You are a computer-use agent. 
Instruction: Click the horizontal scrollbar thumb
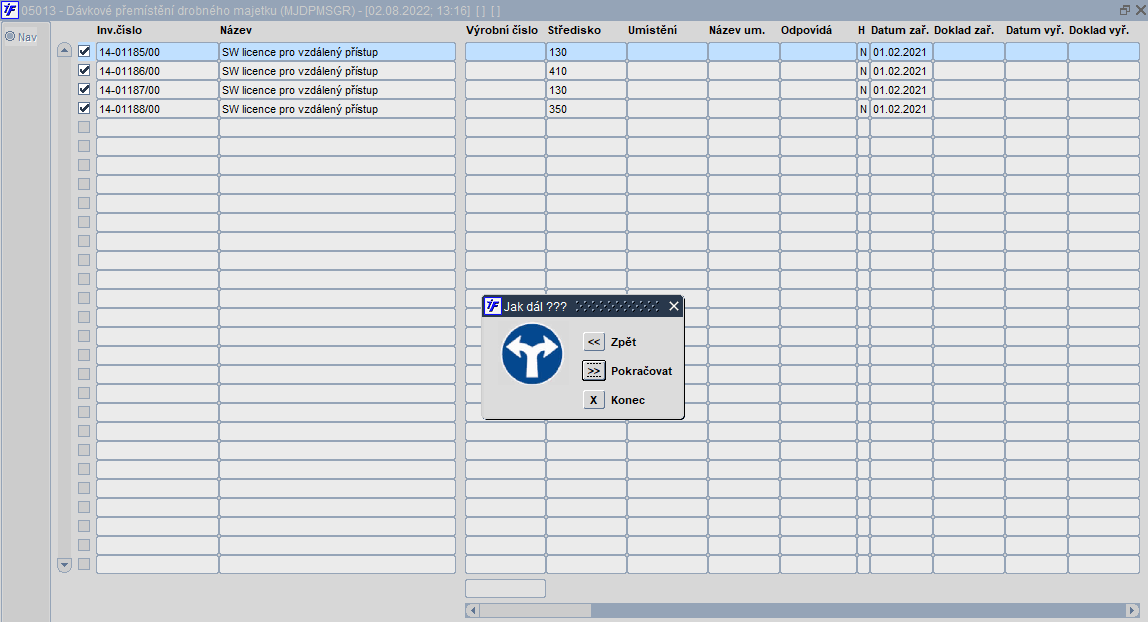click(535, 610)
